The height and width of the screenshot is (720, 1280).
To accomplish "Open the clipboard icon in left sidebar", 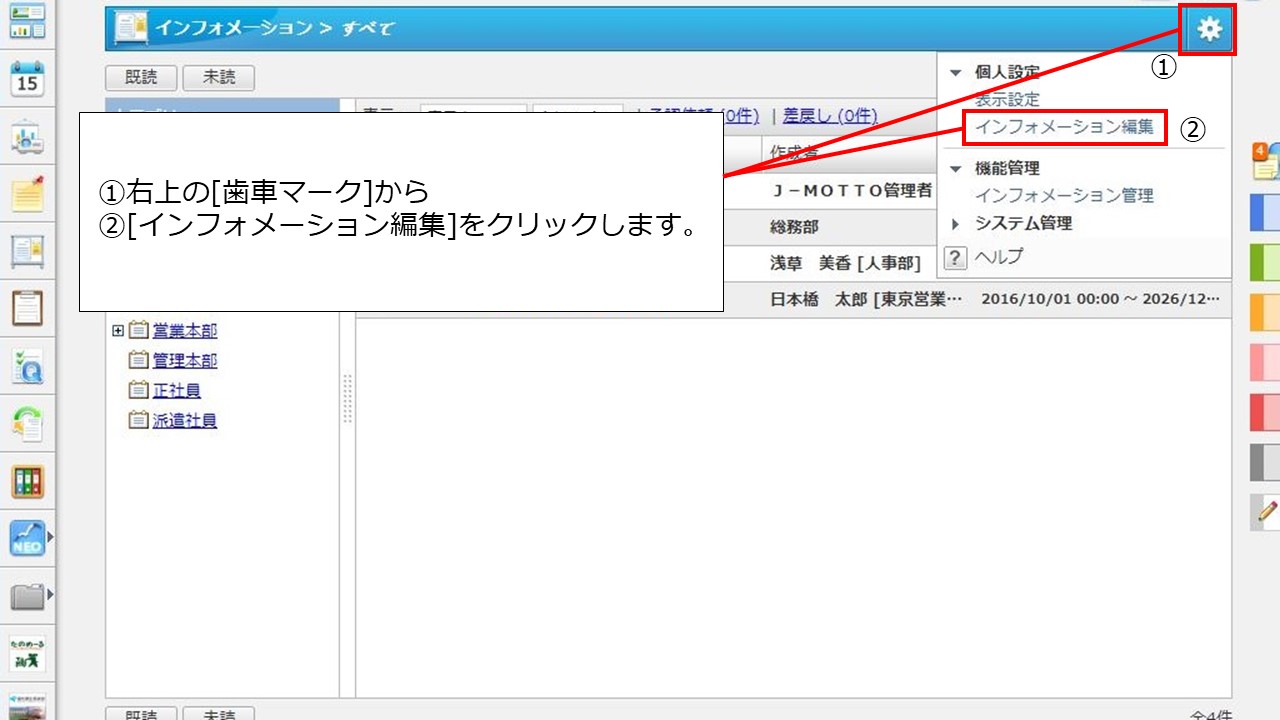I will [x=27, y=307].
